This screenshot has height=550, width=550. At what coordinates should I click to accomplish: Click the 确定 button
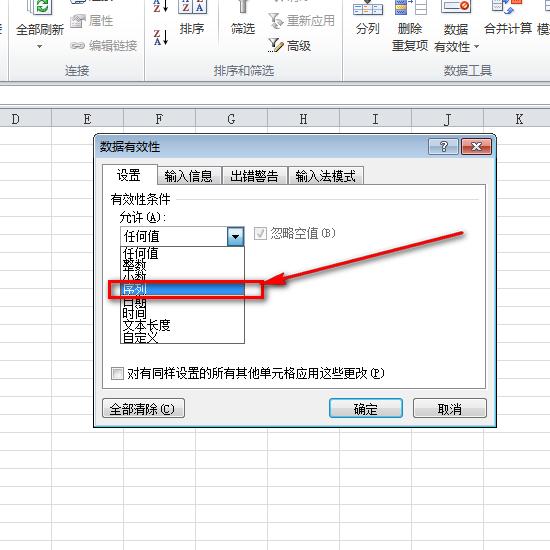pyautogui.click(x=365, y=408)
